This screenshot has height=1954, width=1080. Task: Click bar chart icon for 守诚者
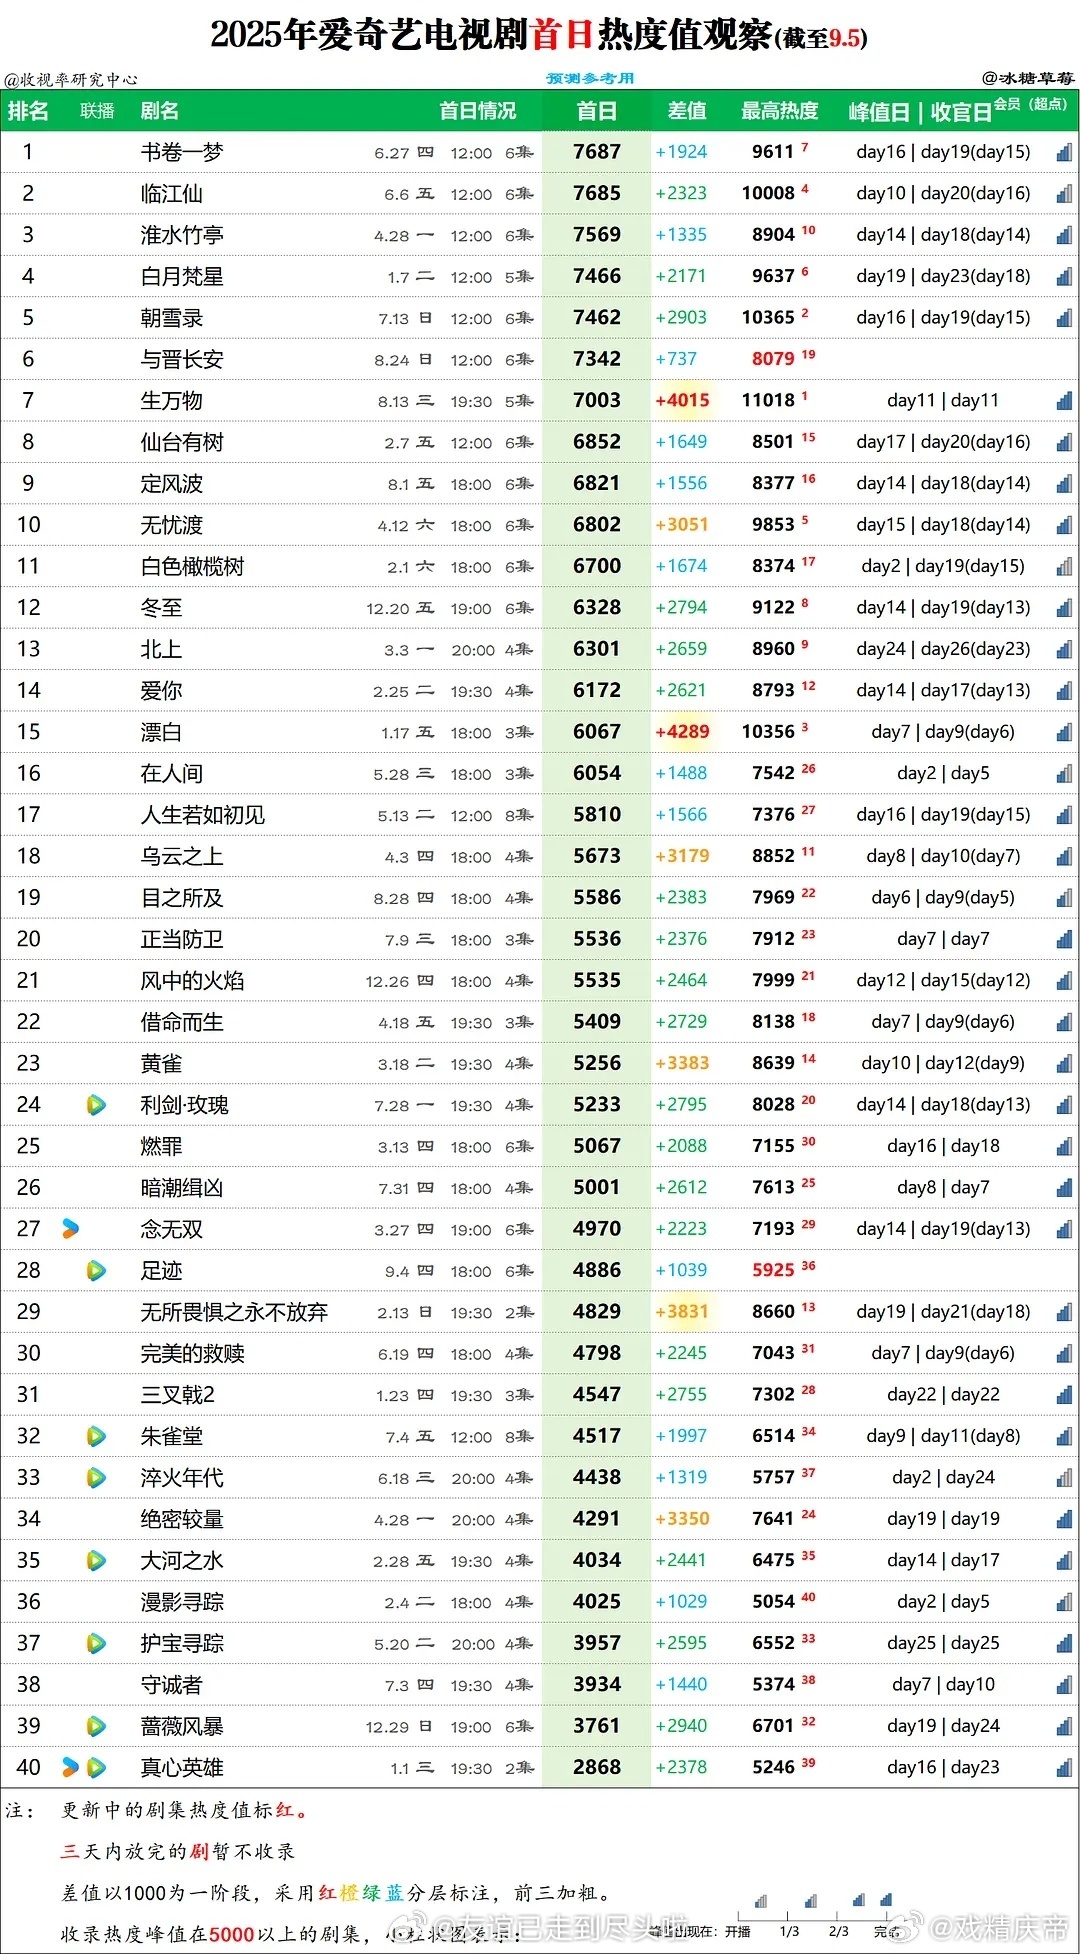click(x=1064, y=1684)
